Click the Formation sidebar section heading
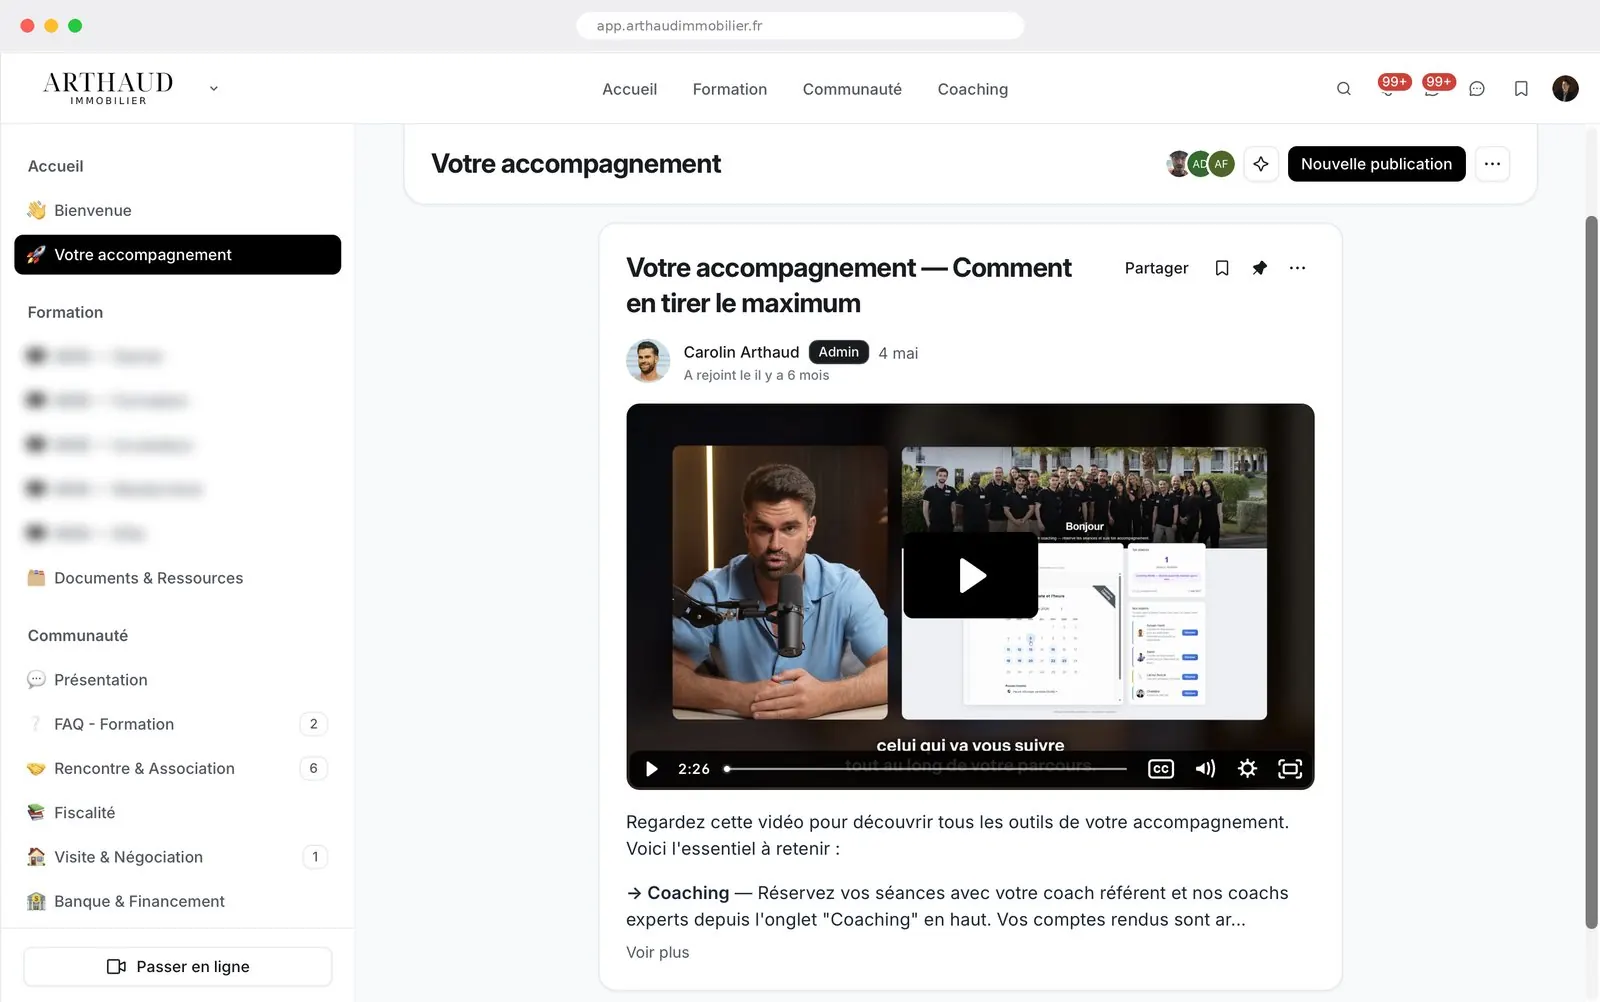This screenshot has width=1600, height=1002. click(x=65, y=312)
